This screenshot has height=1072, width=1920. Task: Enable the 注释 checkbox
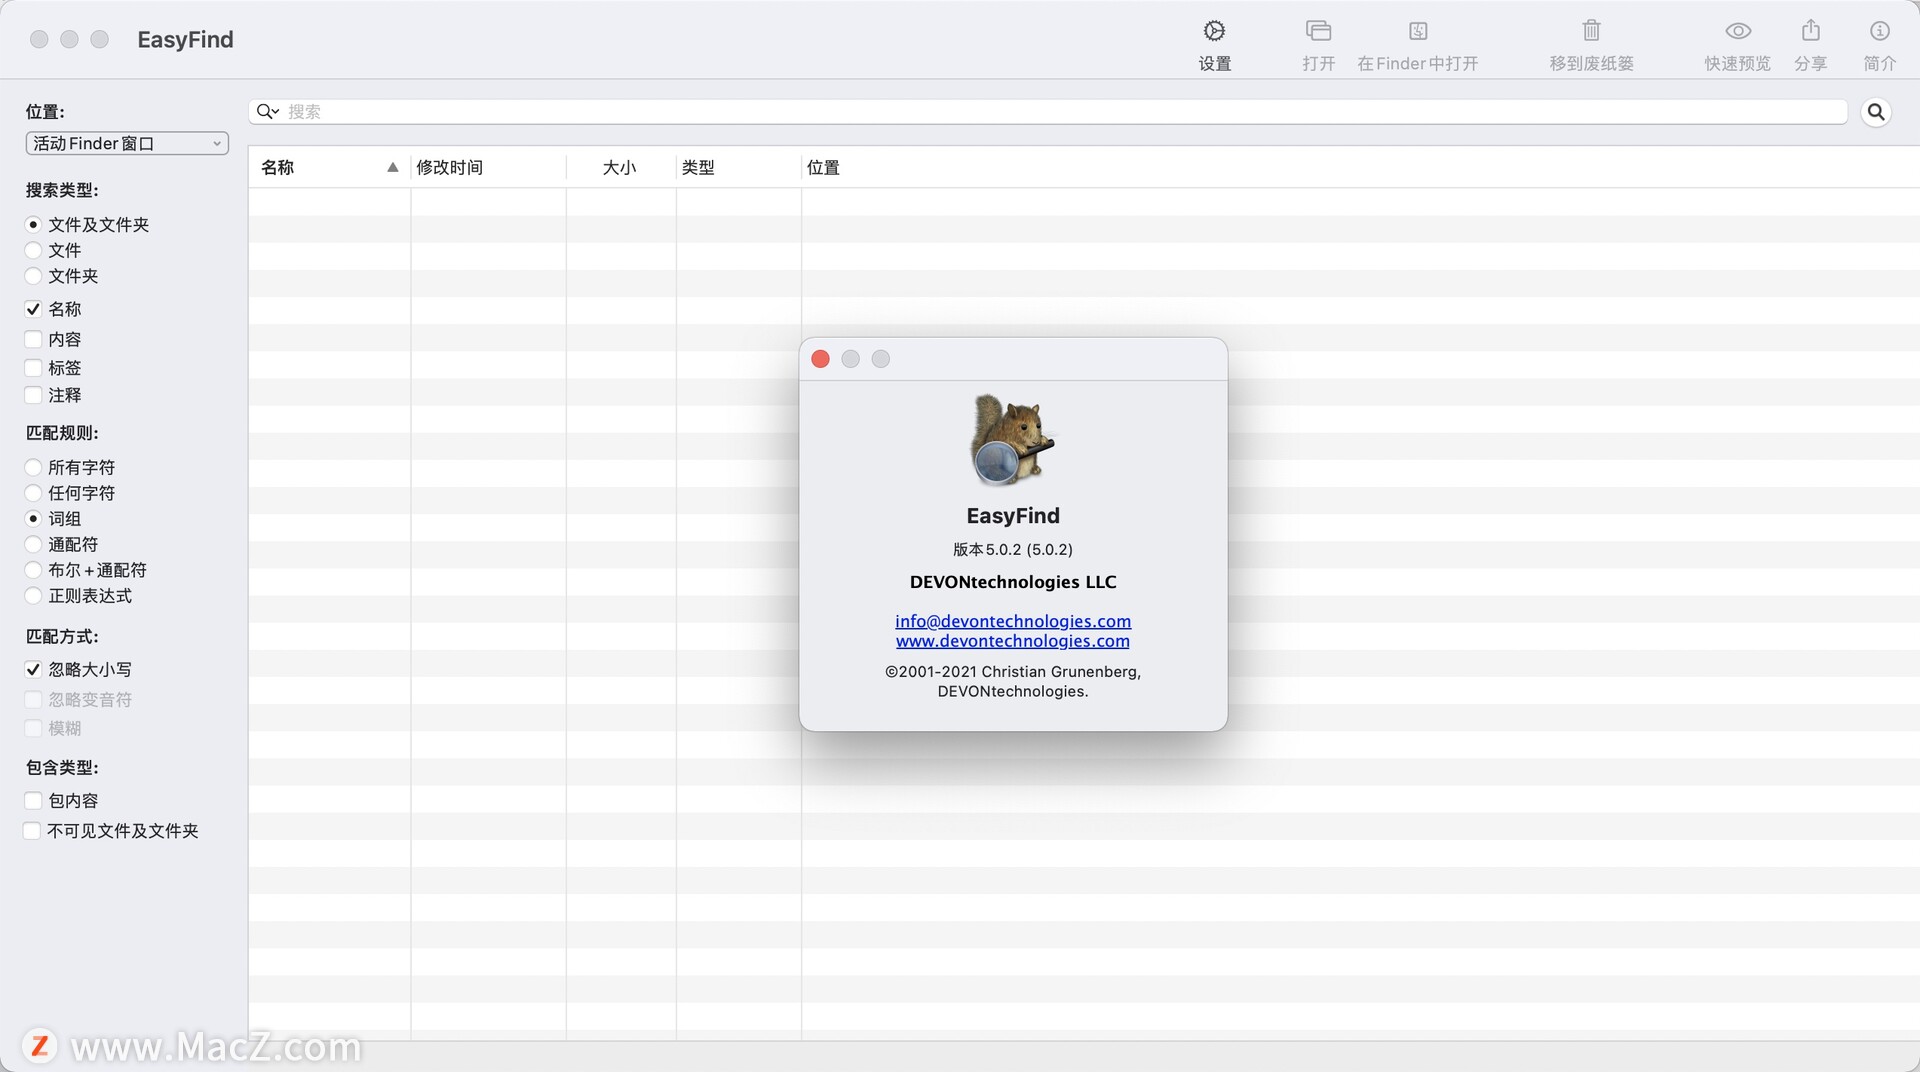coord(33,395)
